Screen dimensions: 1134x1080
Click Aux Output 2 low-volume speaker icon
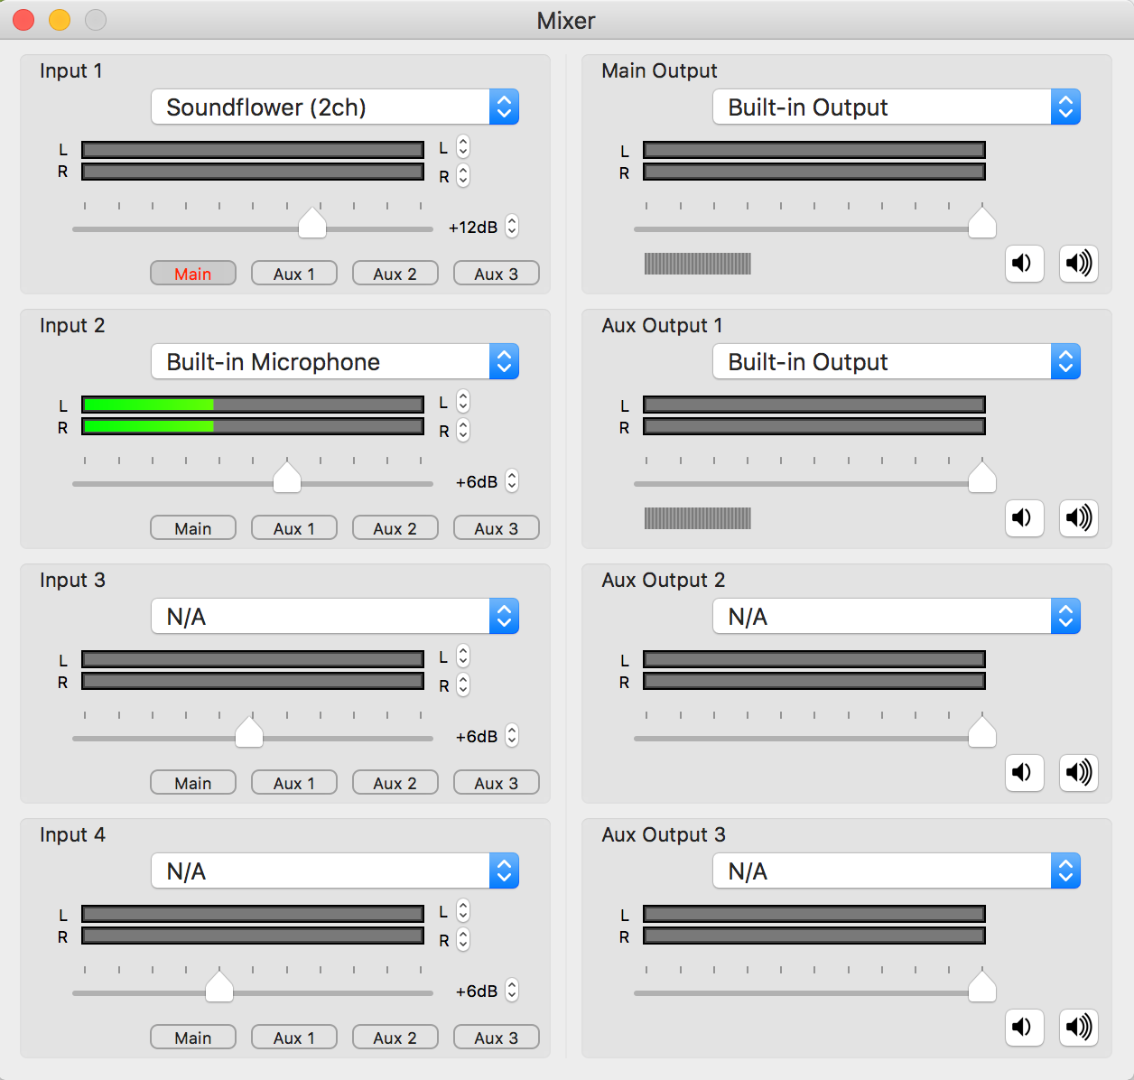[x=1023, y=772]
